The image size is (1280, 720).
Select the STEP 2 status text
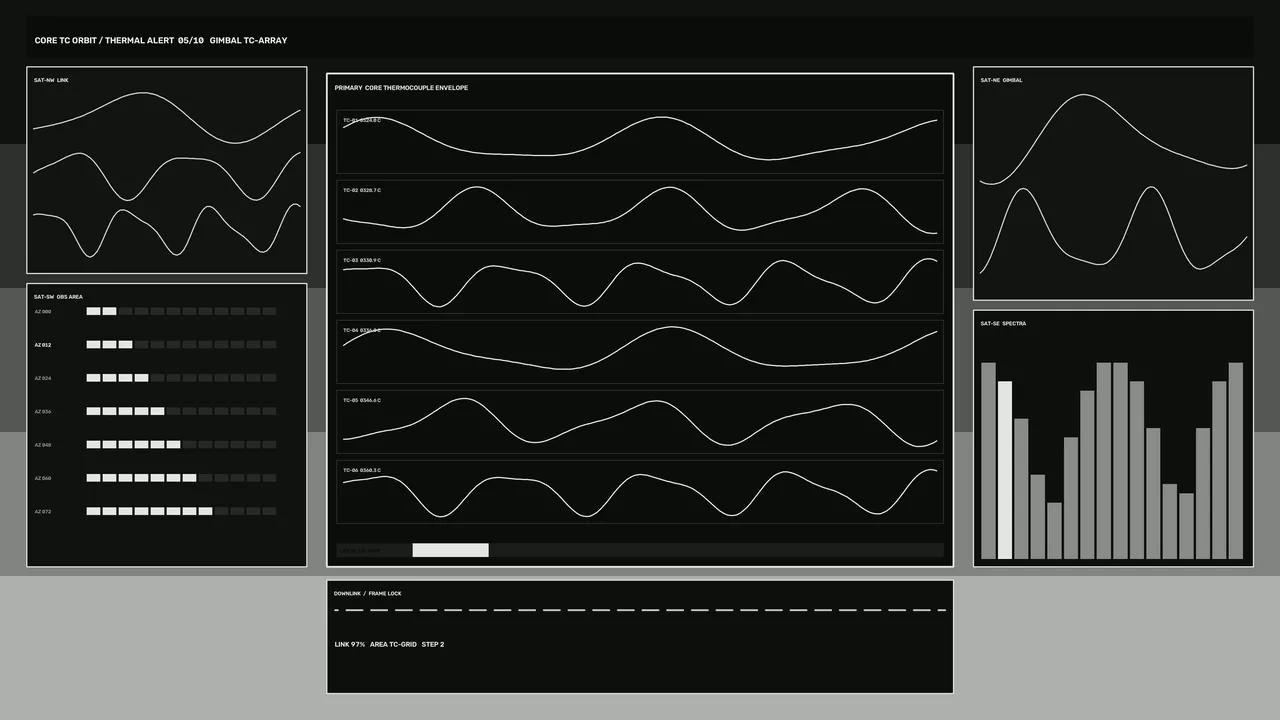pos(433,645)
